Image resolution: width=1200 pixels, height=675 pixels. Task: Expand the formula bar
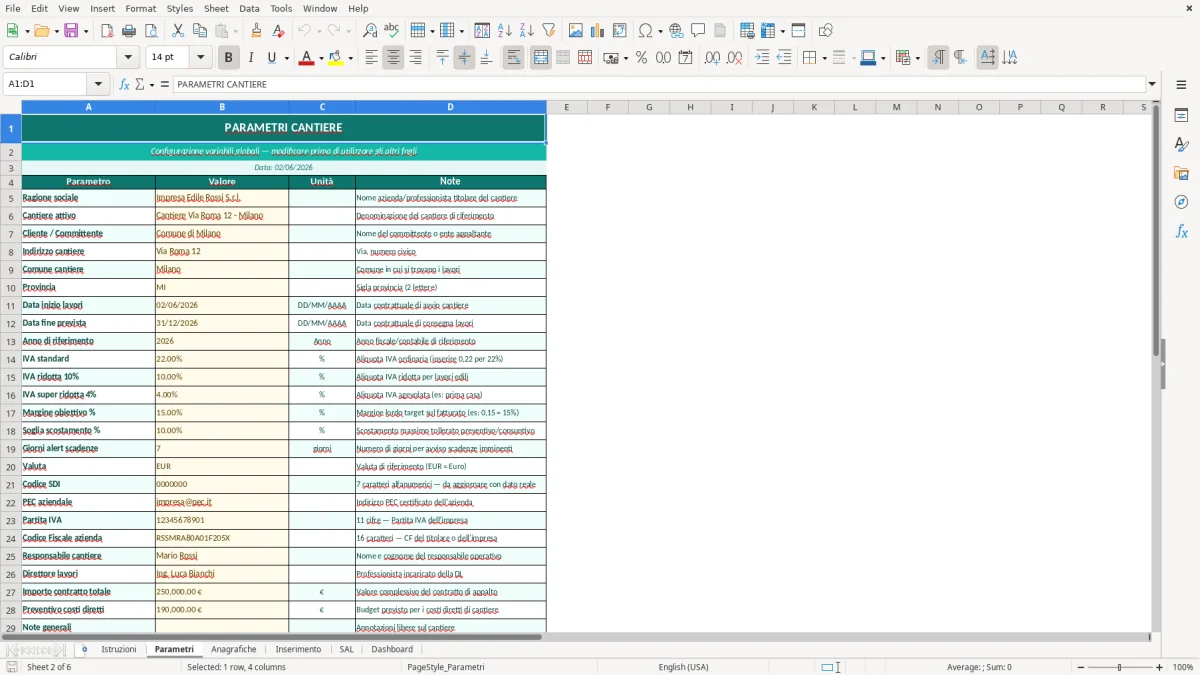[x=1152, y=84]
